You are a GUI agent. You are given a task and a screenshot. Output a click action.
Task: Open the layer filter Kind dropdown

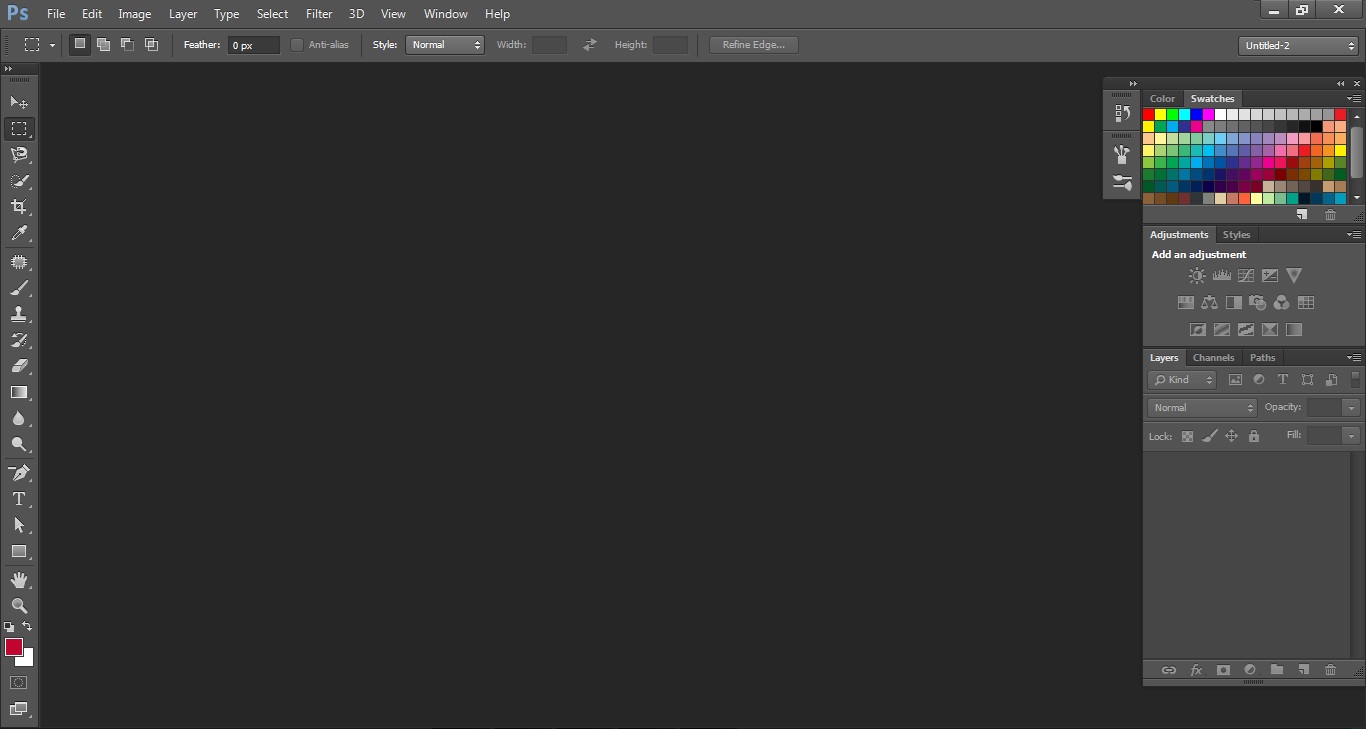(x=1182, y=380)
